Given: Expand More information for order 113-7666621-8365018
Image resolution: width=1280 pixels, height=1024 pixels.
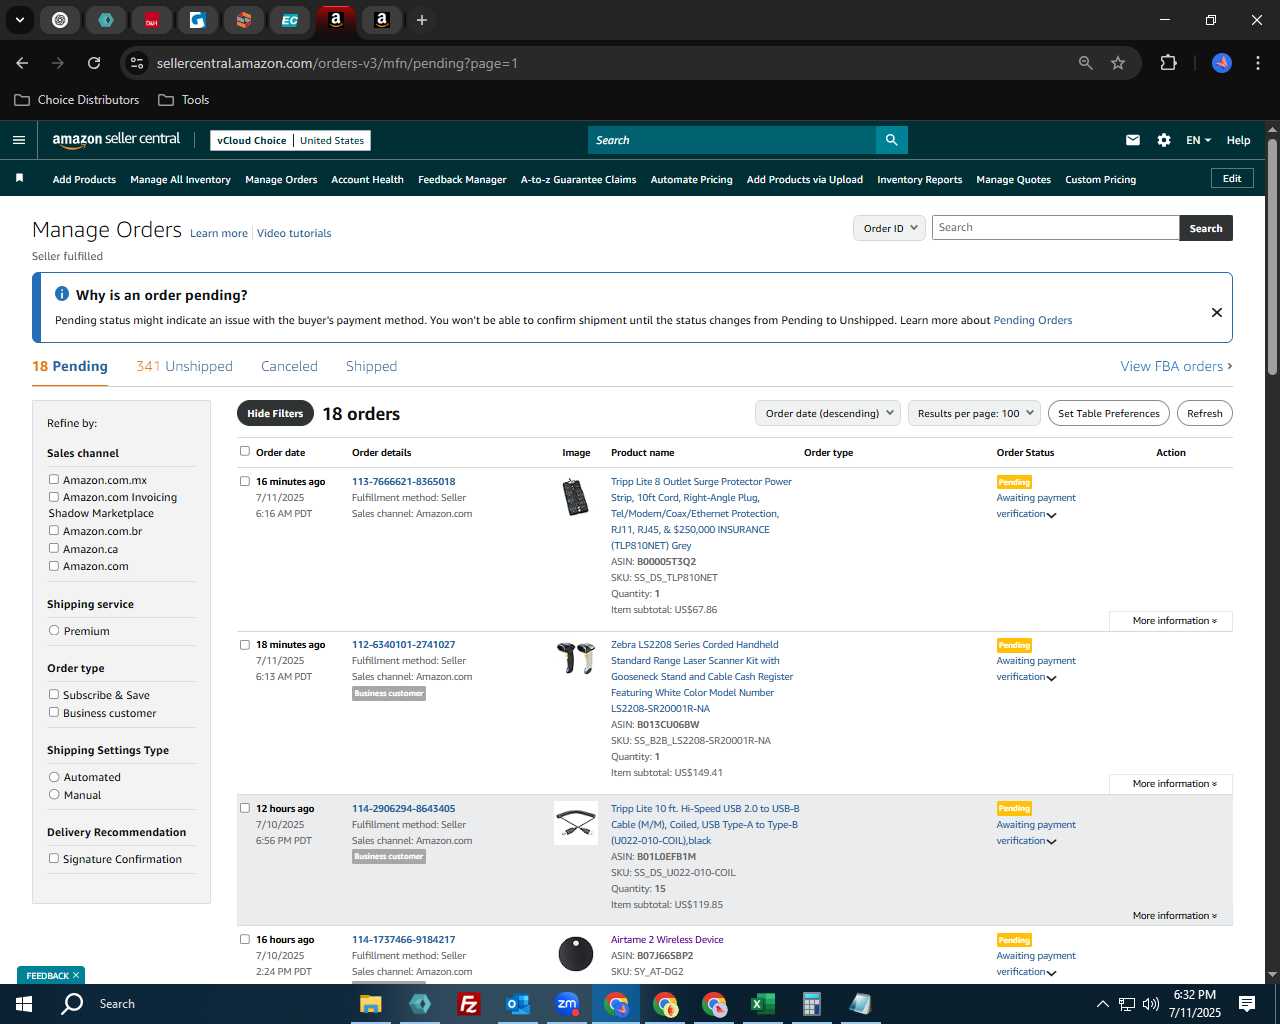Looking at the screenshot, I should pyautogui.click(x=1174, y=621).
